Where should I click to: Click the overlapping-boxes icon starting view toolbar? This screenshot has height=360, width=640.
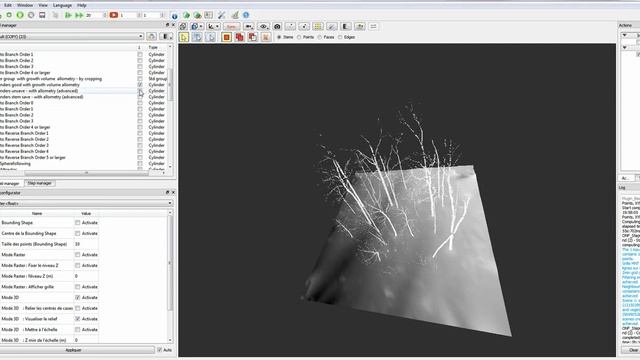183,27
